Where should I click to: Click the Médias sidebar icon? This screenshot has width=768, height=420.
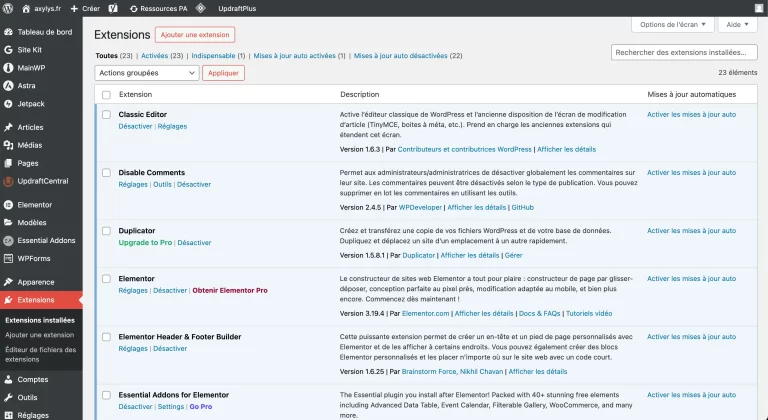click(x=8, y=145)
